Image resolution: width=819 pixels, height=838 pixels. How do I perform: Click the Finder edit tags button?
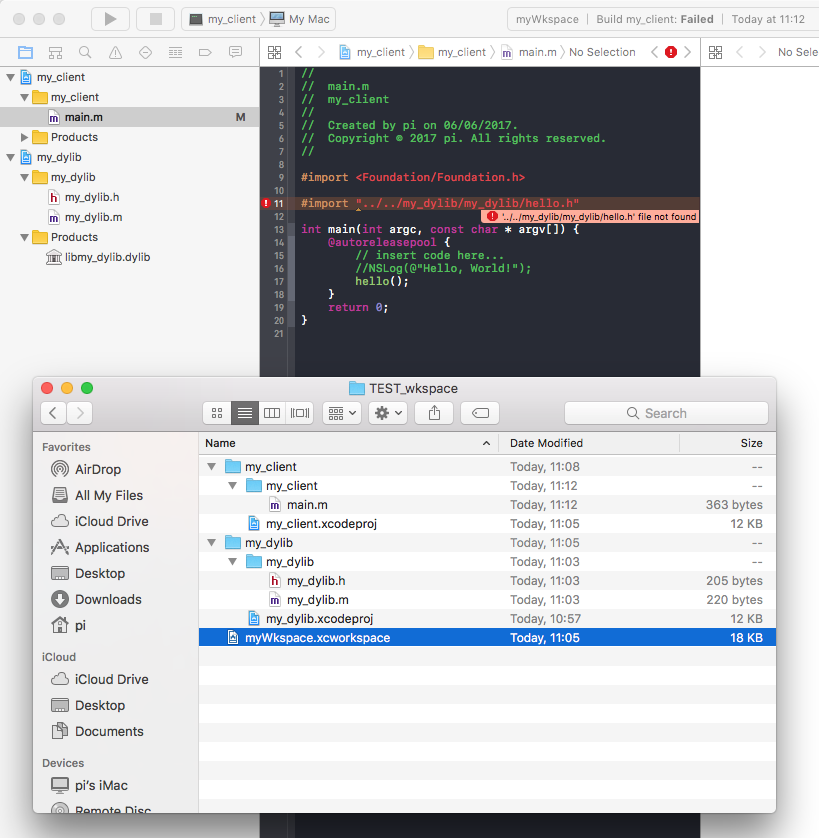480,413
